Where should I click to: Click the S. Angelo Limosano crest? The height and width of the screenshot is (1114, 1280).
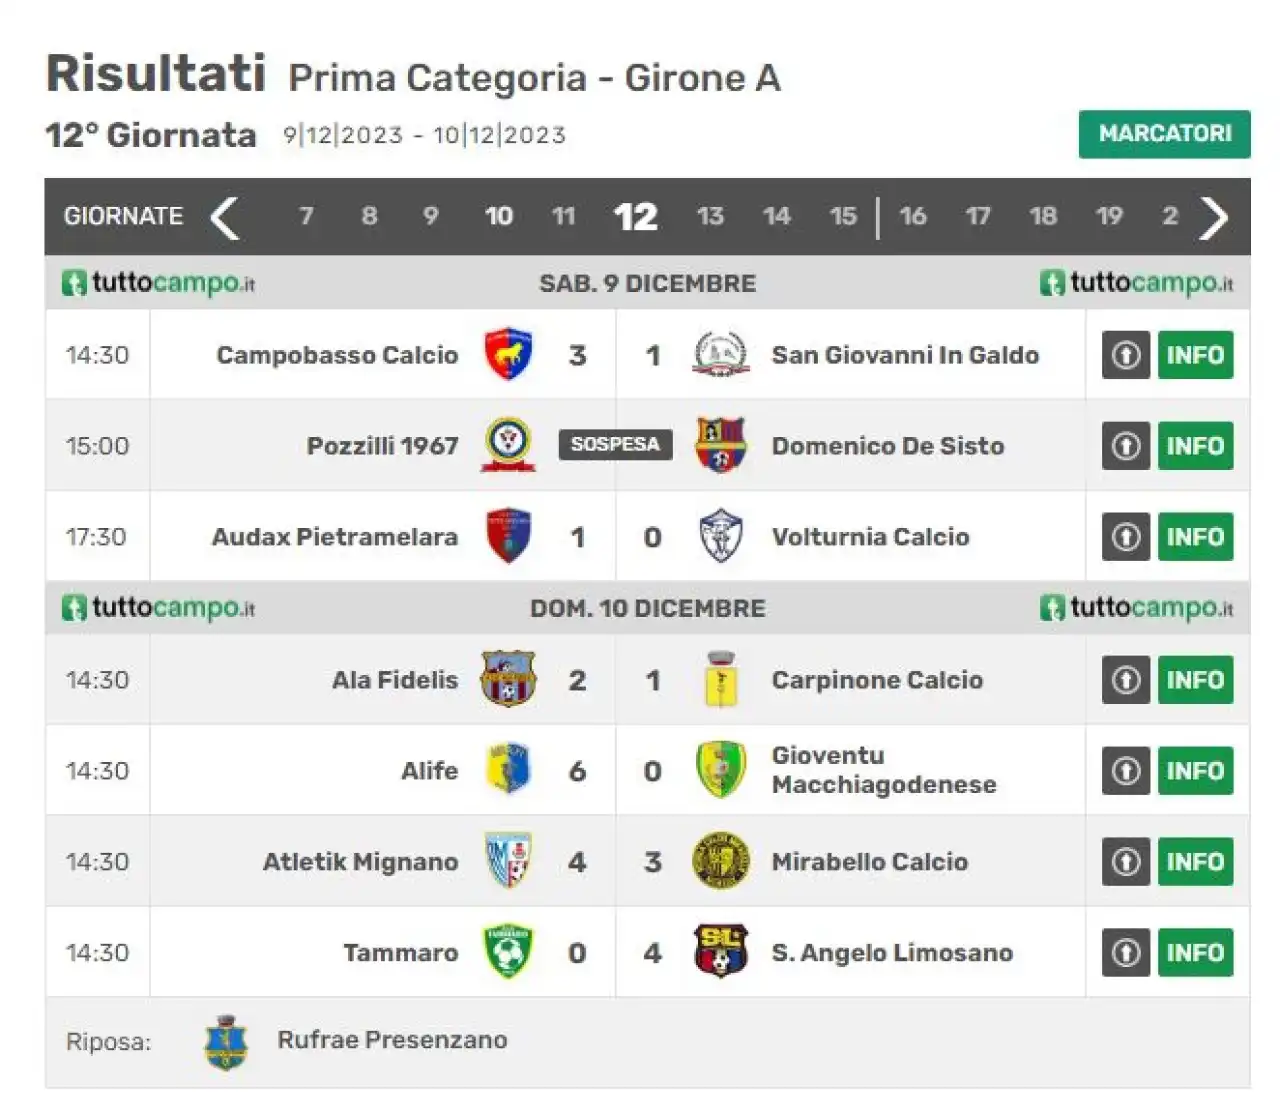click(721, 952)
